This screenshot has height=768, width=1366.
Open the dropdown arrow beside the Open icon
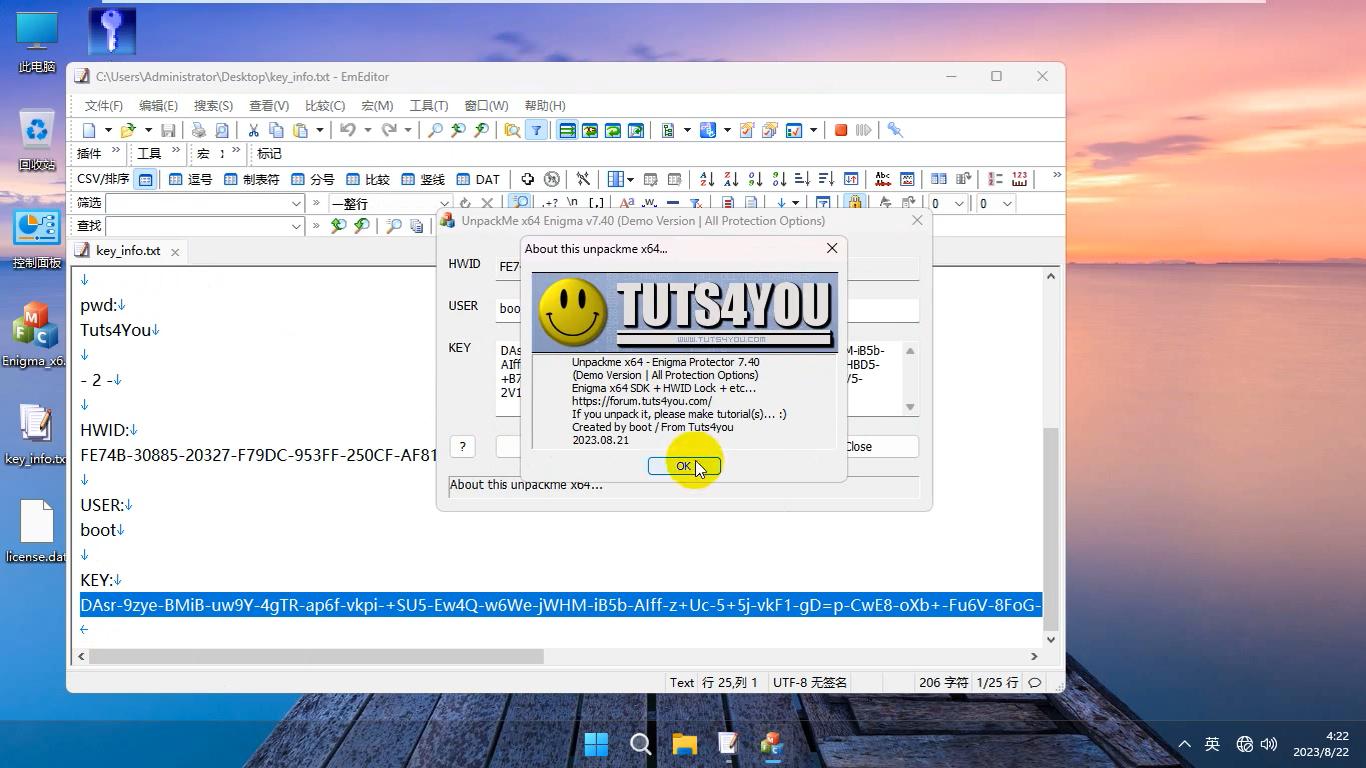147,130
